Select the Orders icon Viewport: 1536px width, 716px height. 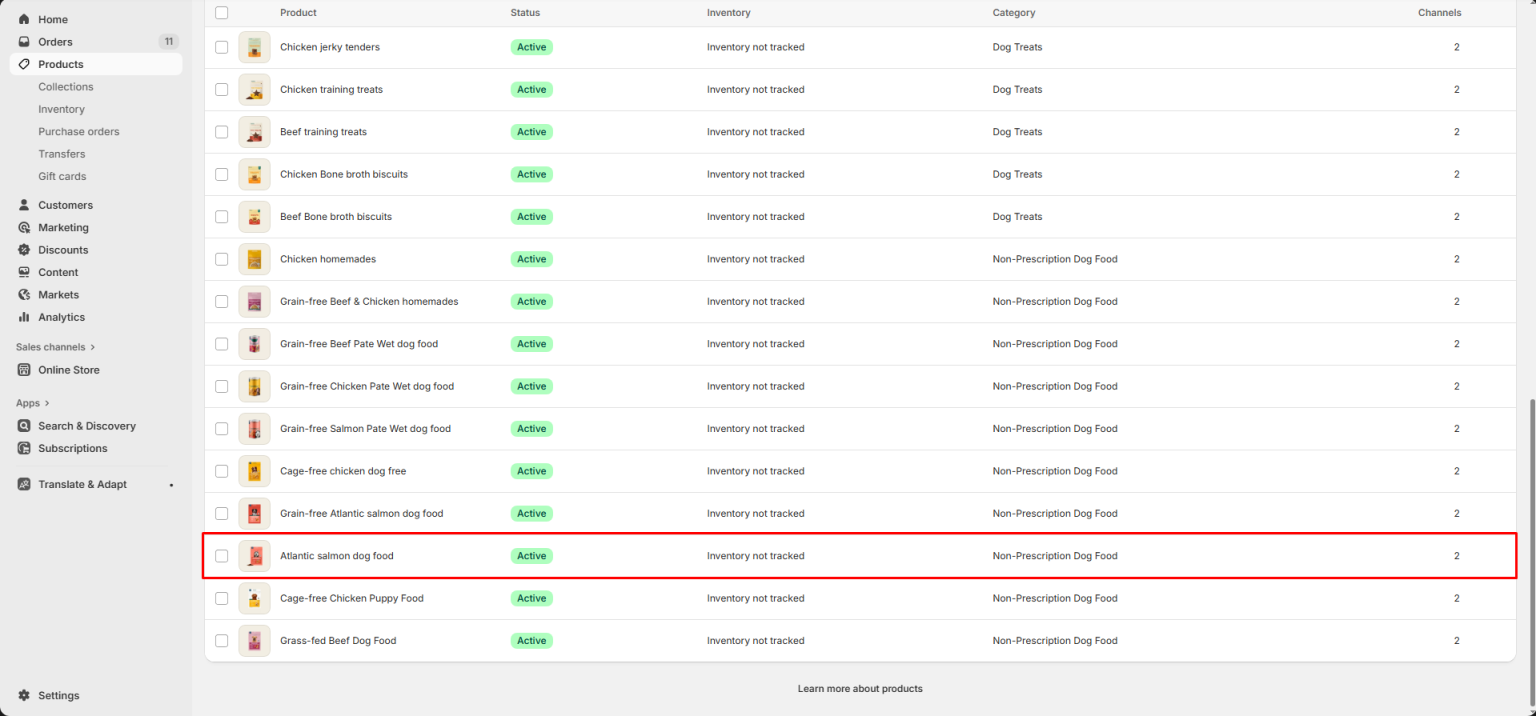[23, 41]
